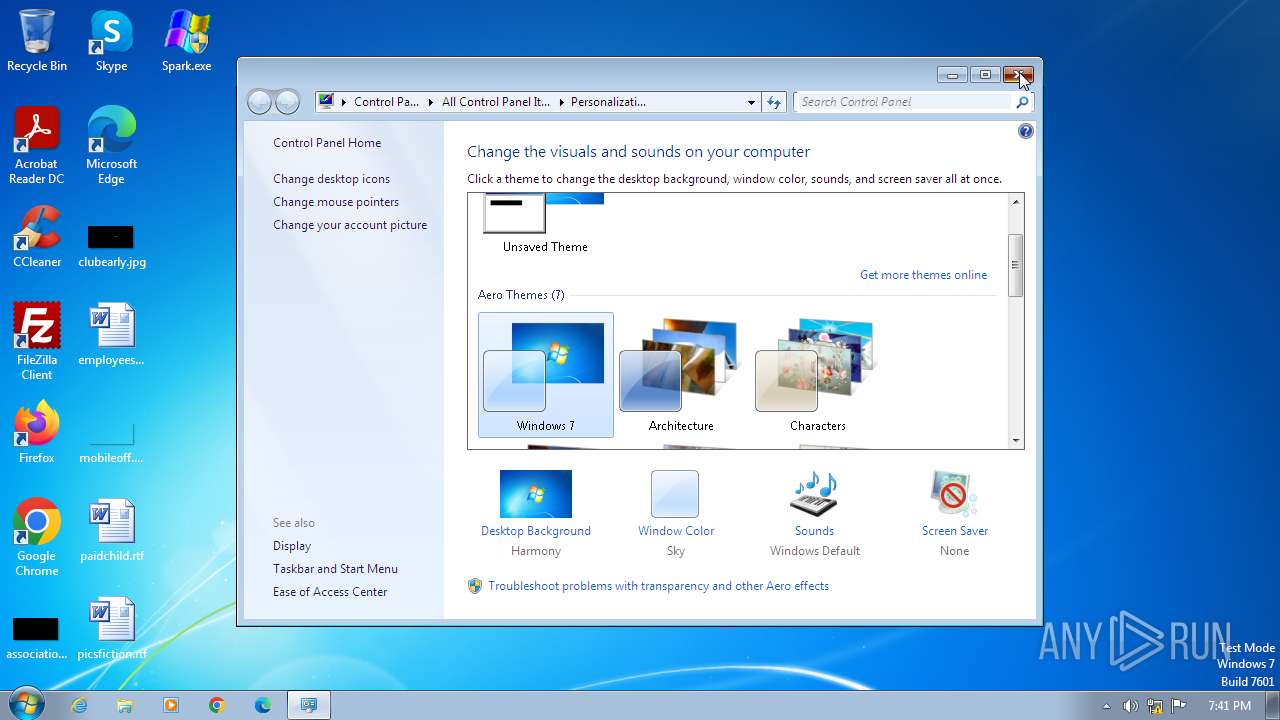
Task: Go back with the navigation button
Action: (x=259, y=102)
